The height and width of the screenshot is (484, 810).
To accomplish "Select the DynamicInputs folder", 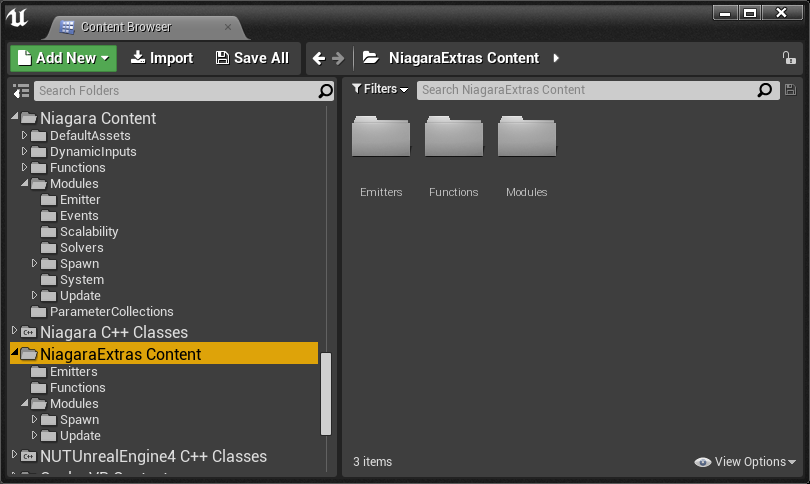I will point(93,151).
